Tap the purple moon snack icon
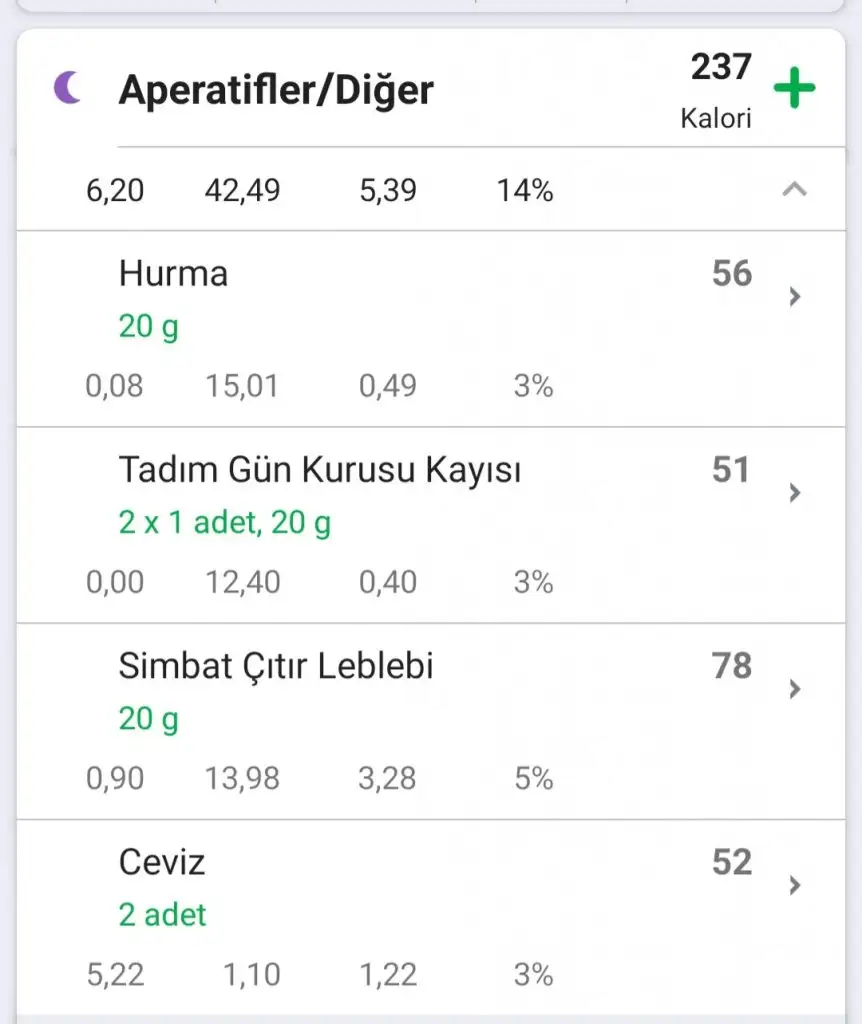The width and height of the screenshot is (862, 1024). (x=67, y=88)
